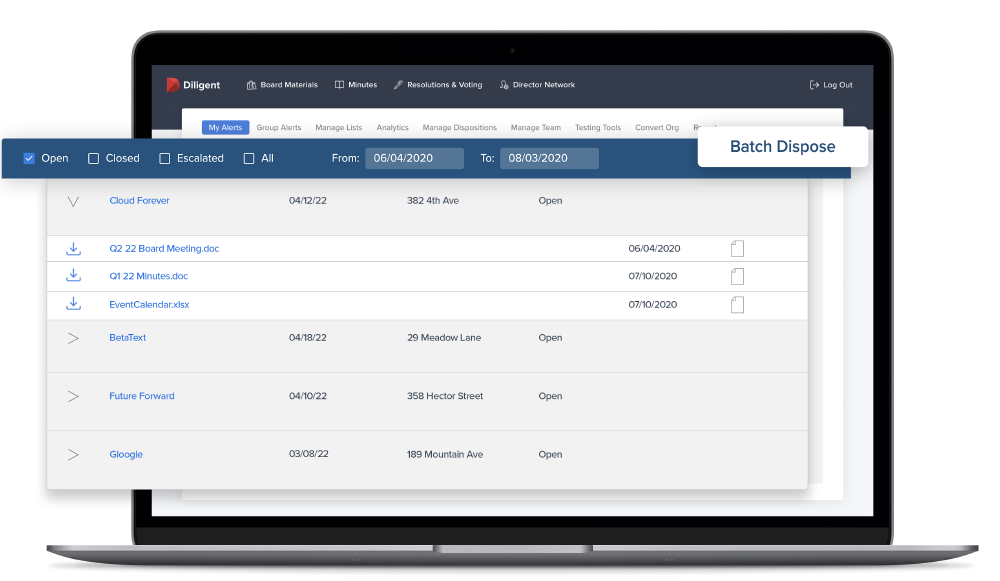Image resolution: width=1000 pixels, height=581 pixels.
Task: Tick the Escalated filter checkbox
Action: tap(165, 158)
